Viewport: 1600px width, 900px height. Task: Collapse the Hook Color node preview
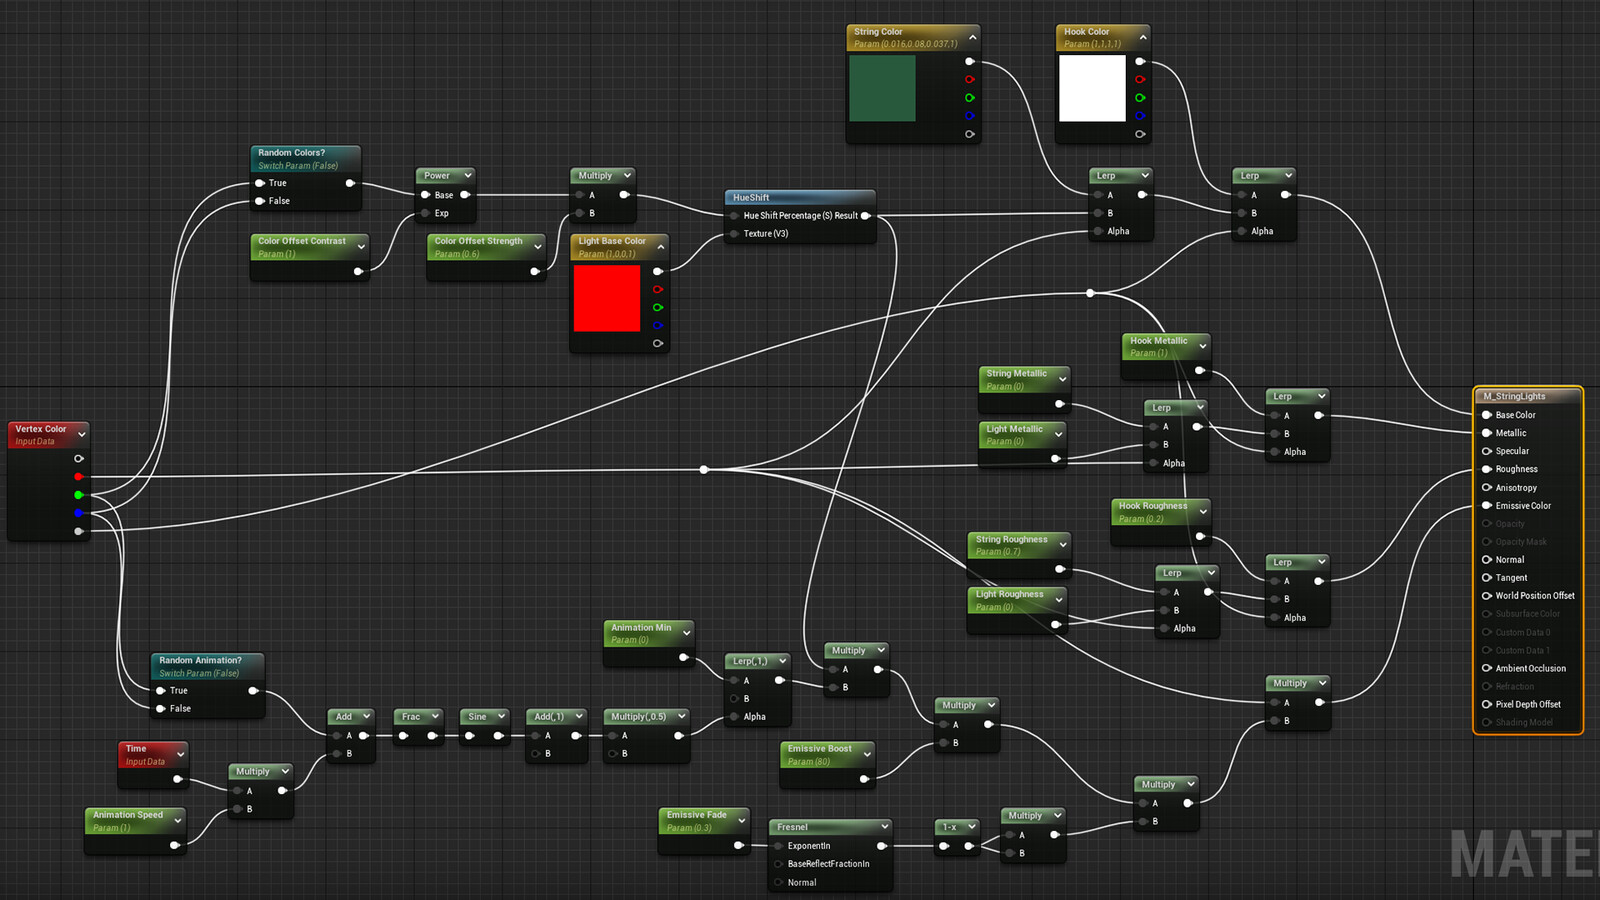click(1143, 37)
